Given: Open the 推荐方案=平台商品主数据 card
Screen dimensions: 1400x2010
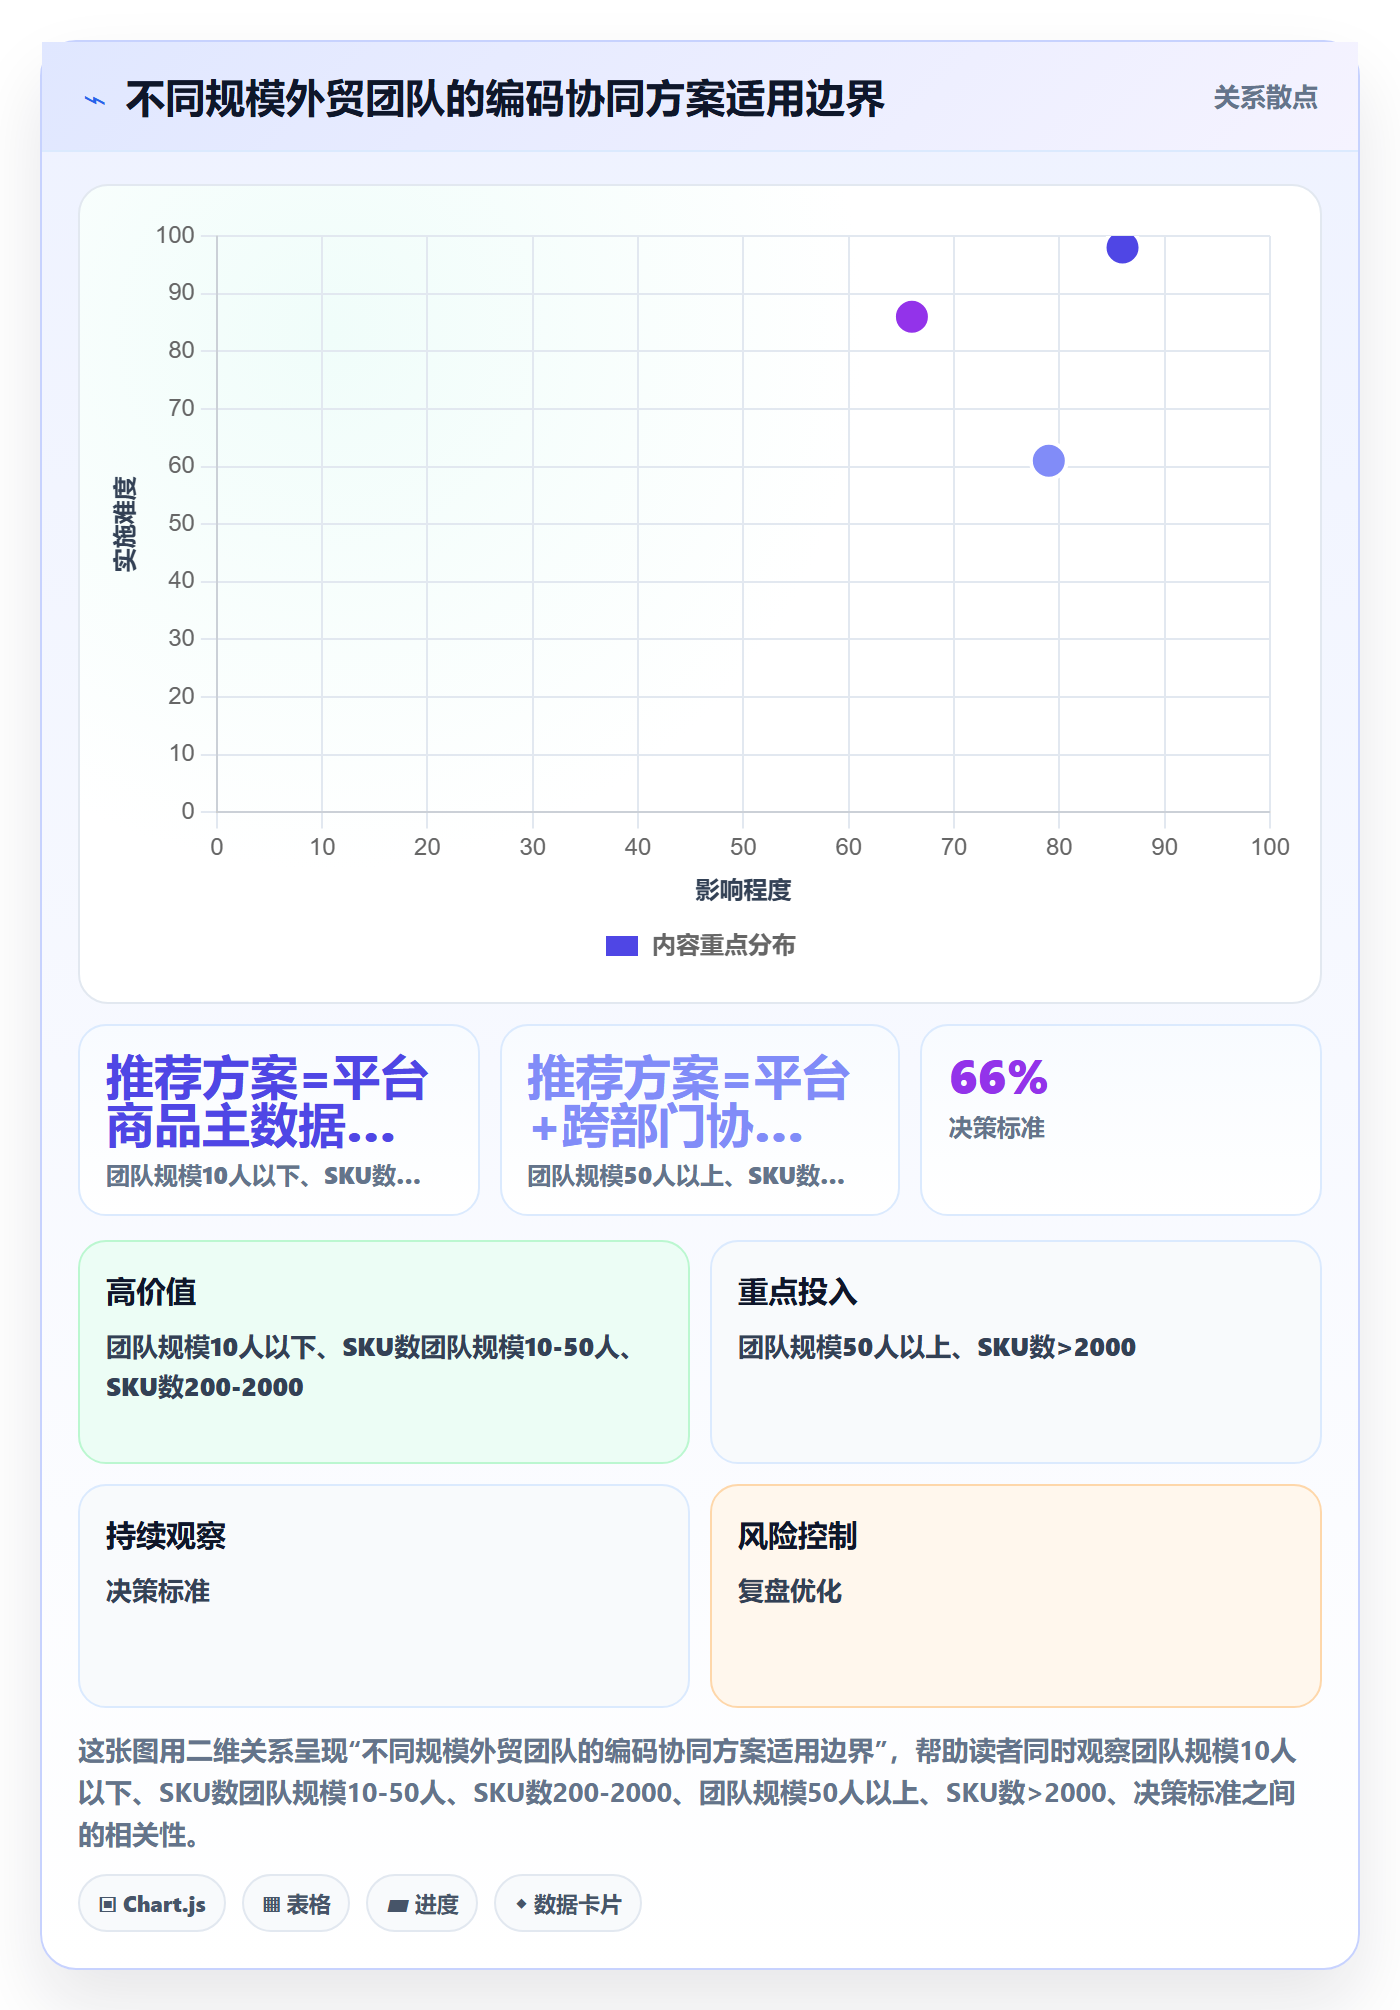Looking at the screenshot, I should click(x=279, y=1120).
